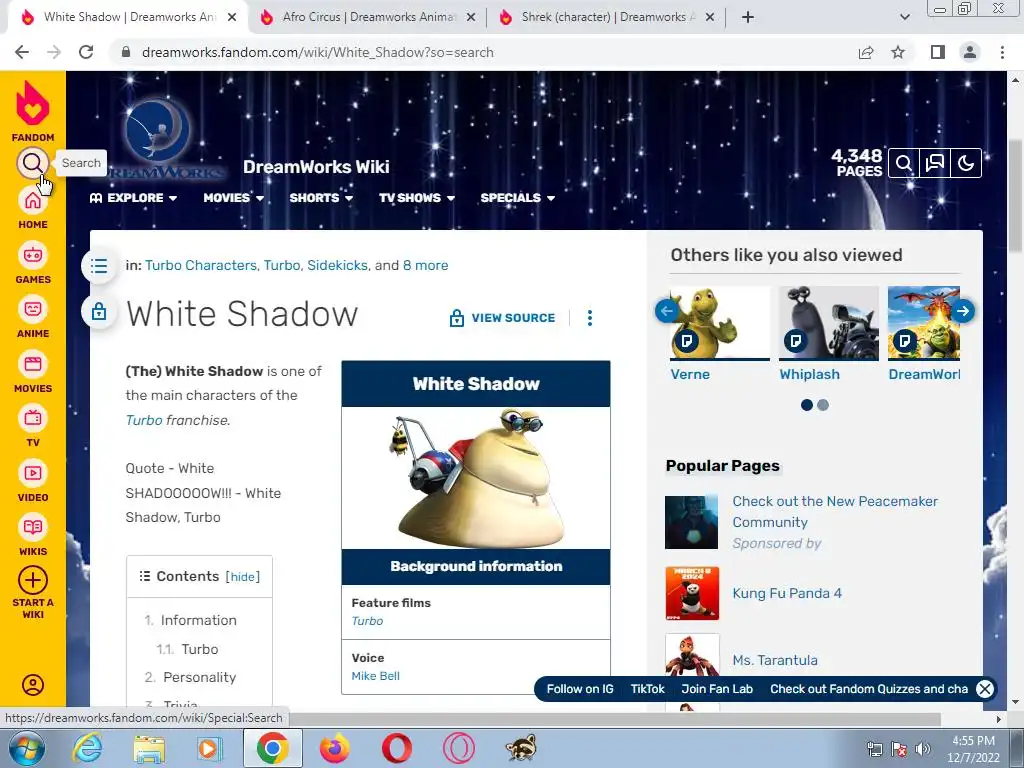
Task: Open Chrome three-dot menu
Action: (1002, 52)
